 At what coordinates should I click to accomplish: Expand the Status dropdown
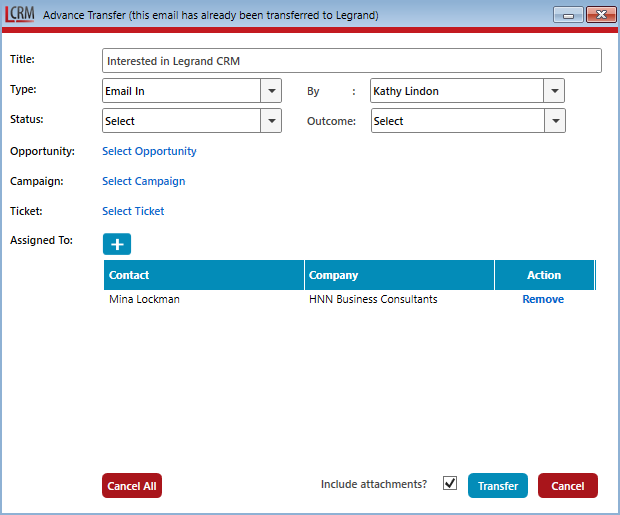pos(271,121)
